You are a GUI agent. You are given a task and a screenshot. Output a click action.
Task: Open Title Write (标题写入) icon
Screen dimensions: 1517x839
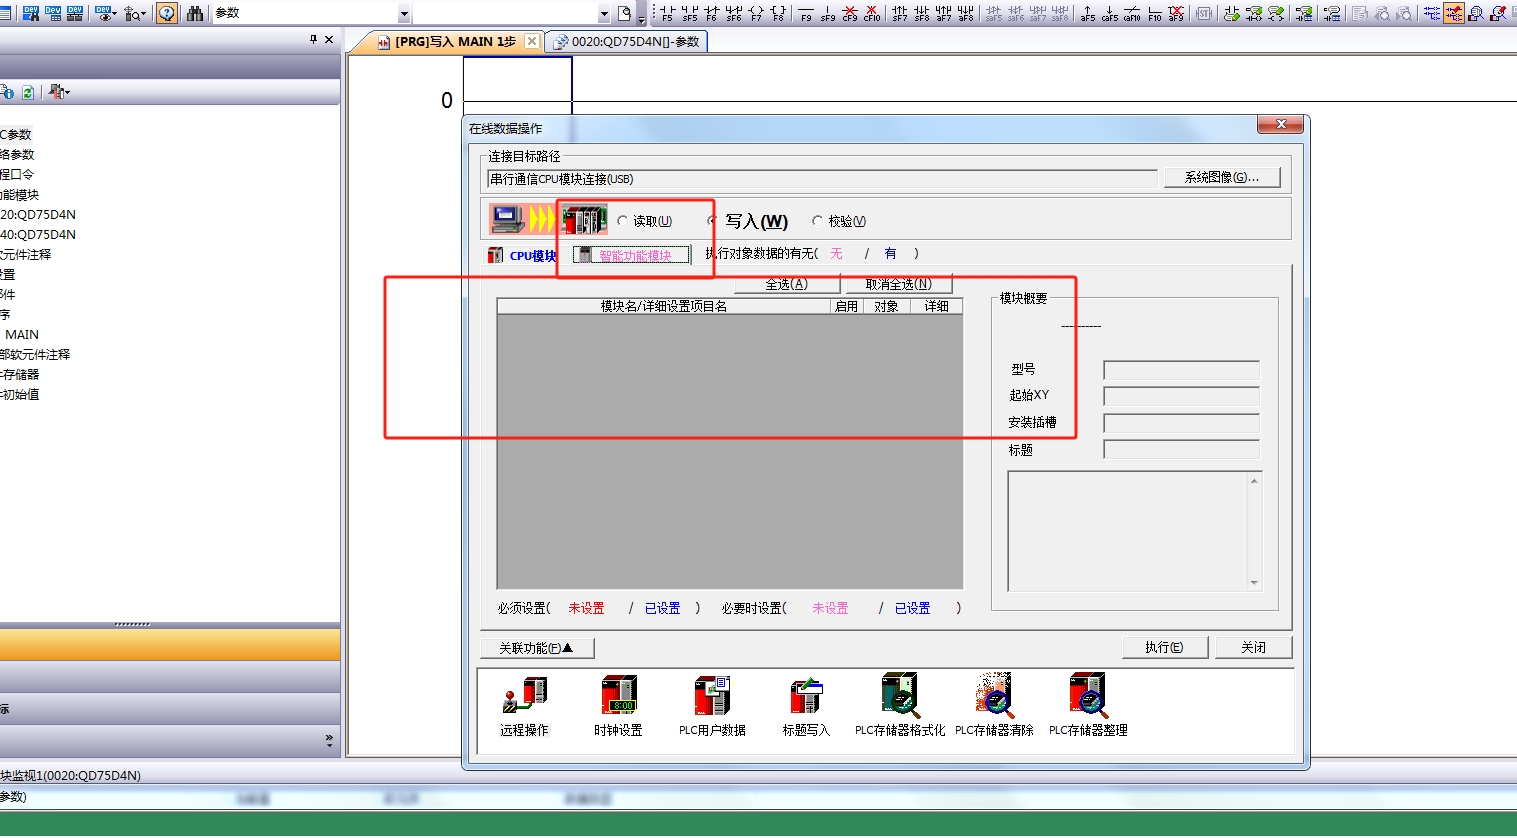806,696
